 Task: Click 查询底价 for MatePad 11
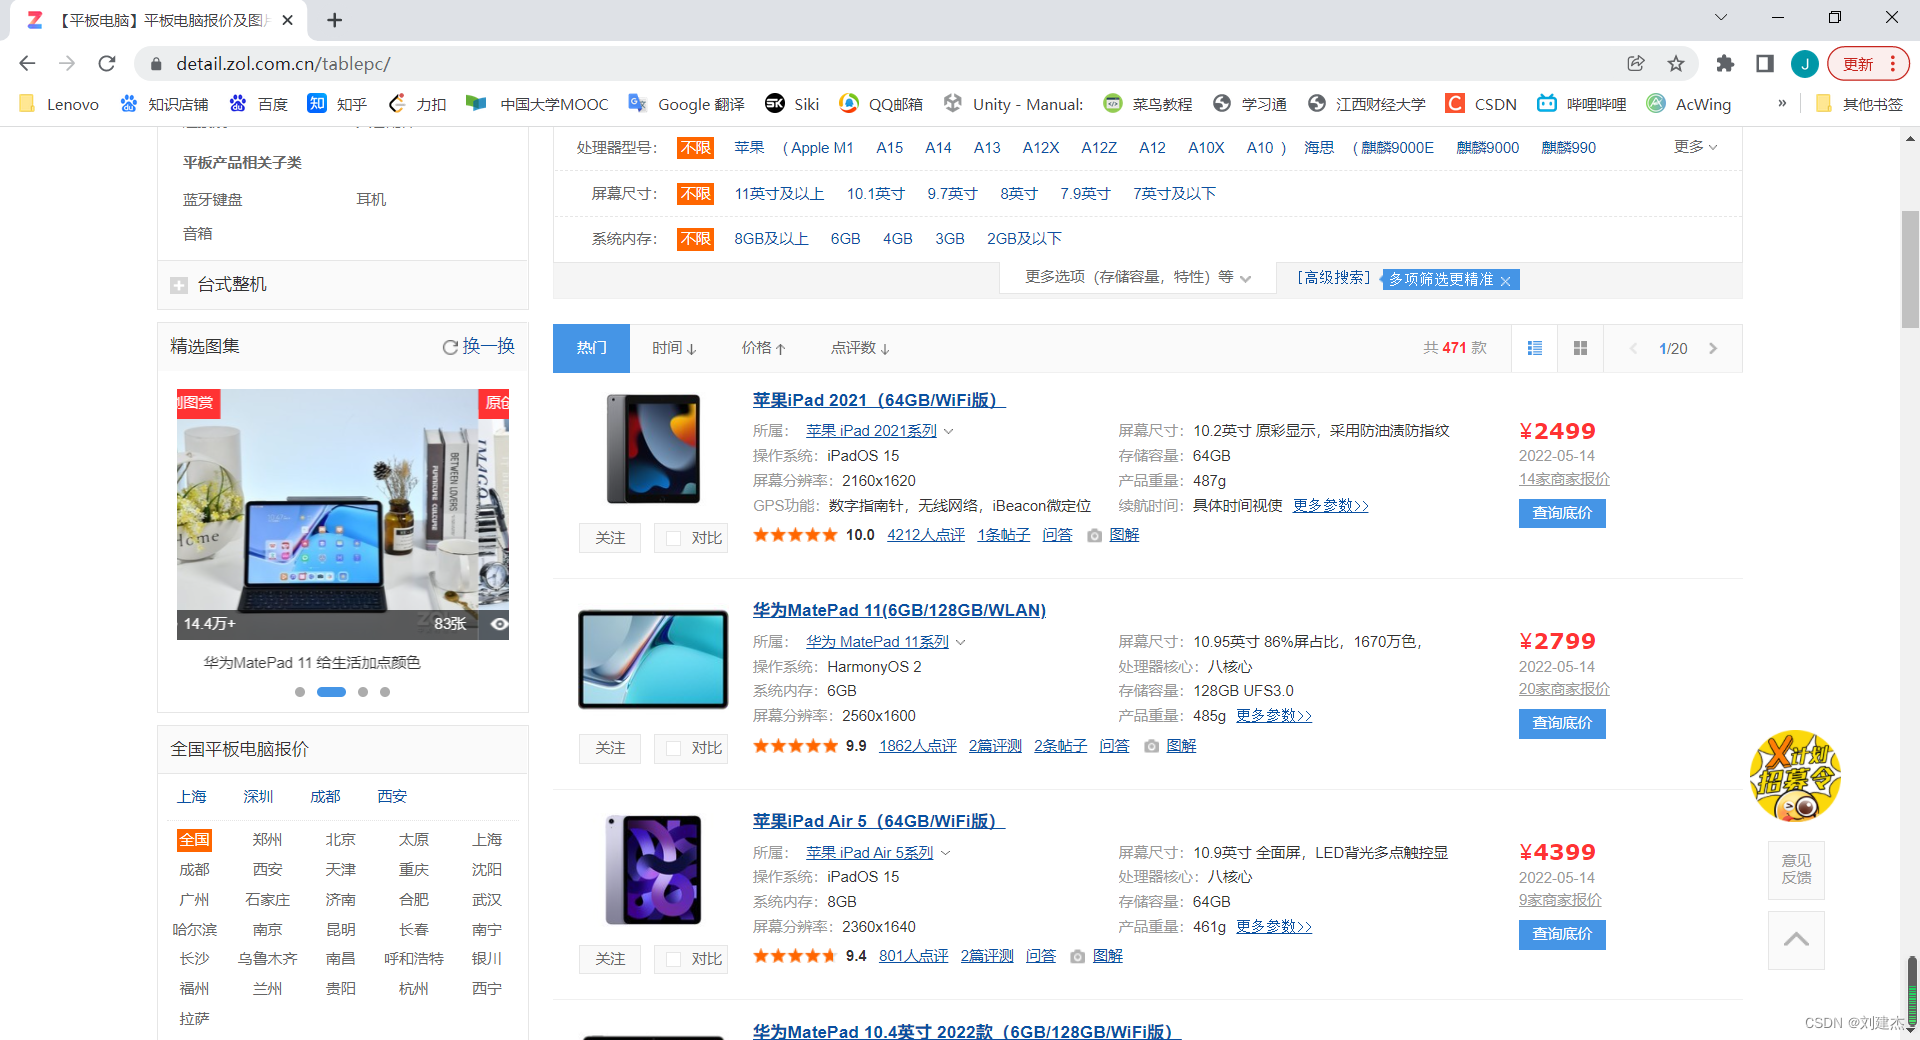pos(1562,723)
